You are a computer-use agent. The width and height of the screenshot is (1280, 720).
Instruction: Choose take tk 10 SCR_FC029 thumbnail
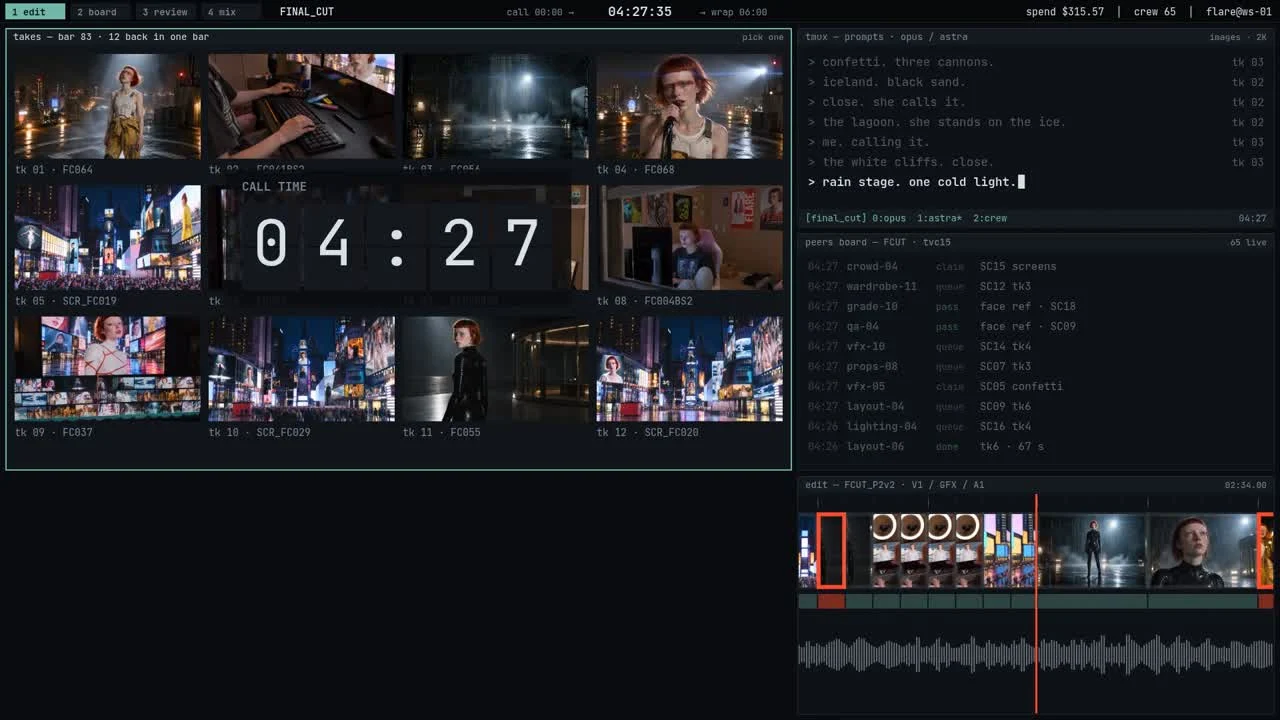(x=301, y=369)
